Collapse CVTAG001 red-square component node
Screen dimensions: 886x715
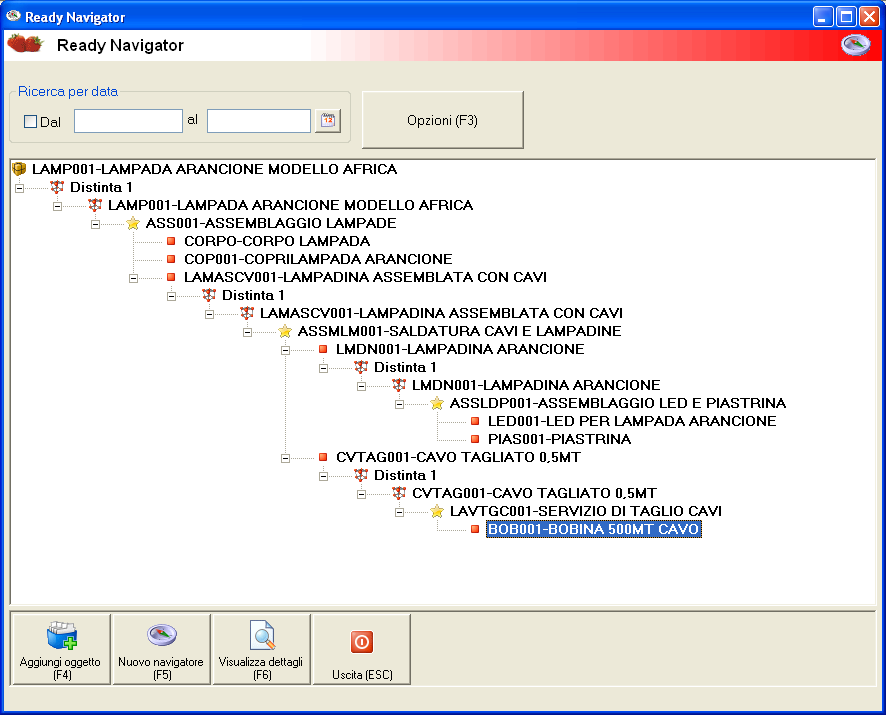tap(285, 458)
